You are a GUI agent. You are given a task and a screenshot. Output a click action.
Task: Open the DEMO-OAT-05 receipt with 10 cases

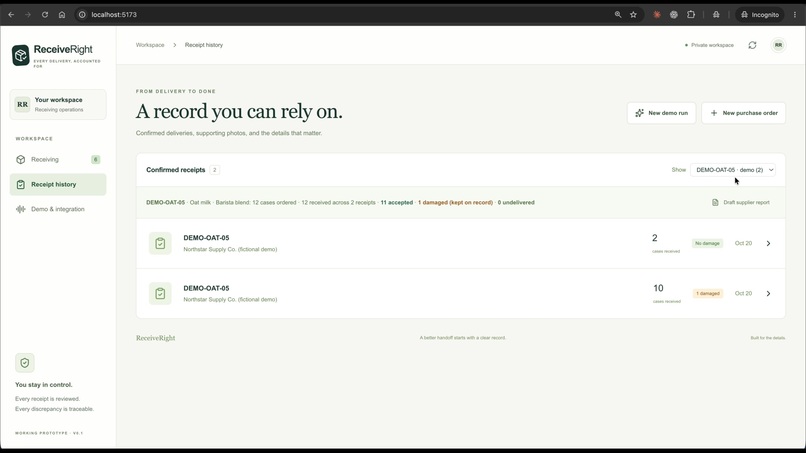(x=461, y=294)
